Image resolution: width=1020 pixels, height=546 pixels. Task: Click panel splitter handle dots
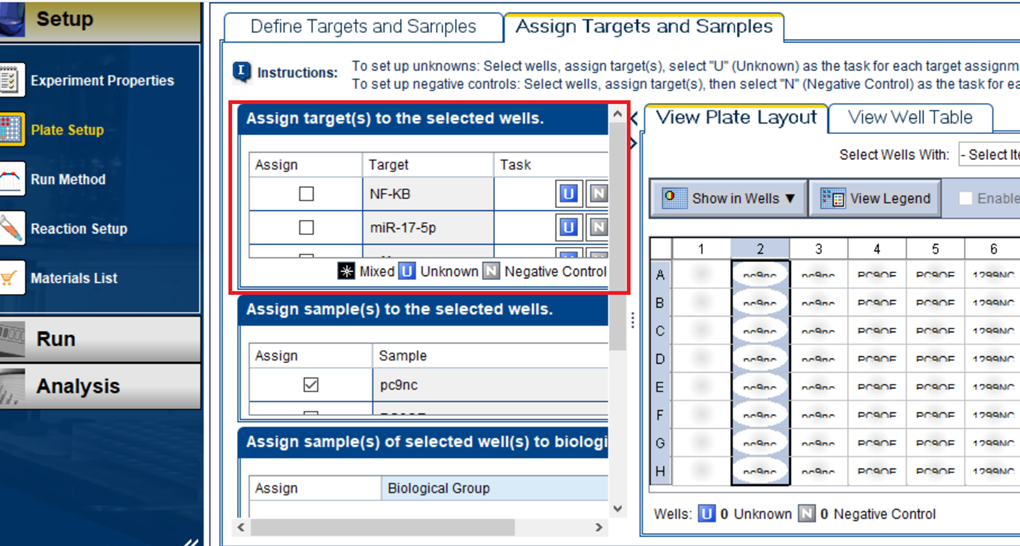[x=633, y=320]
